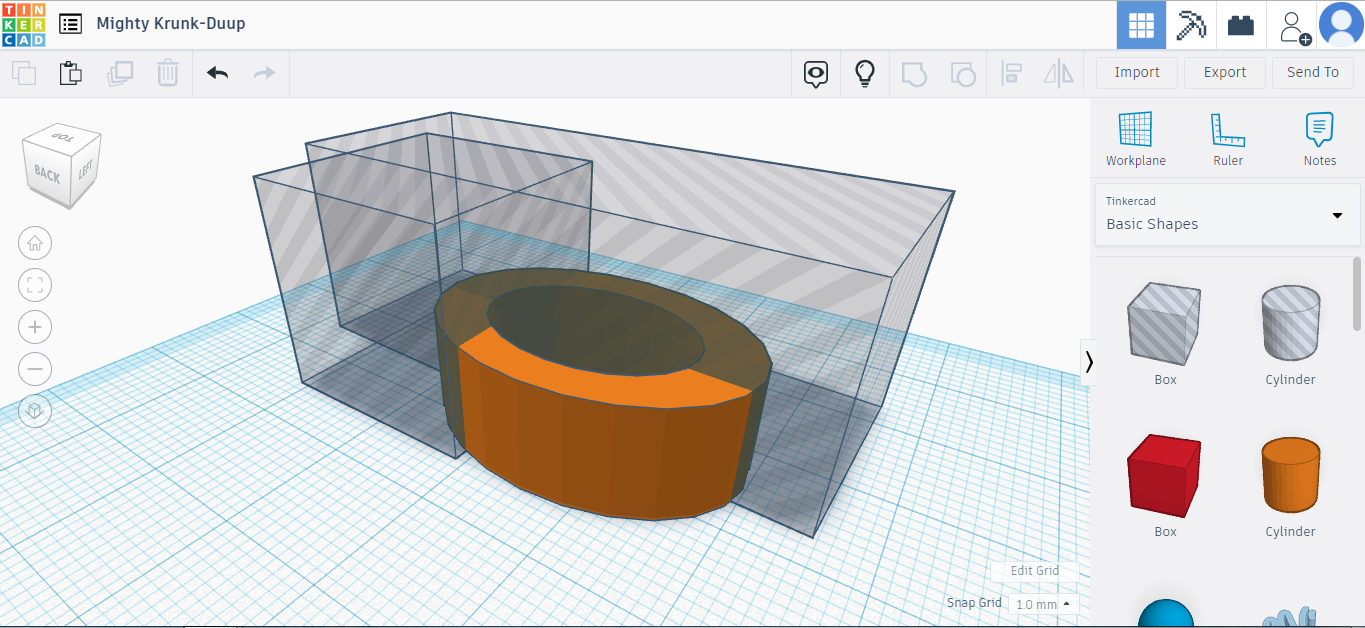Click the Edit Grid button
Image resolution: width=1365 pixels, height=628 pixels.
coord(1034,571)
